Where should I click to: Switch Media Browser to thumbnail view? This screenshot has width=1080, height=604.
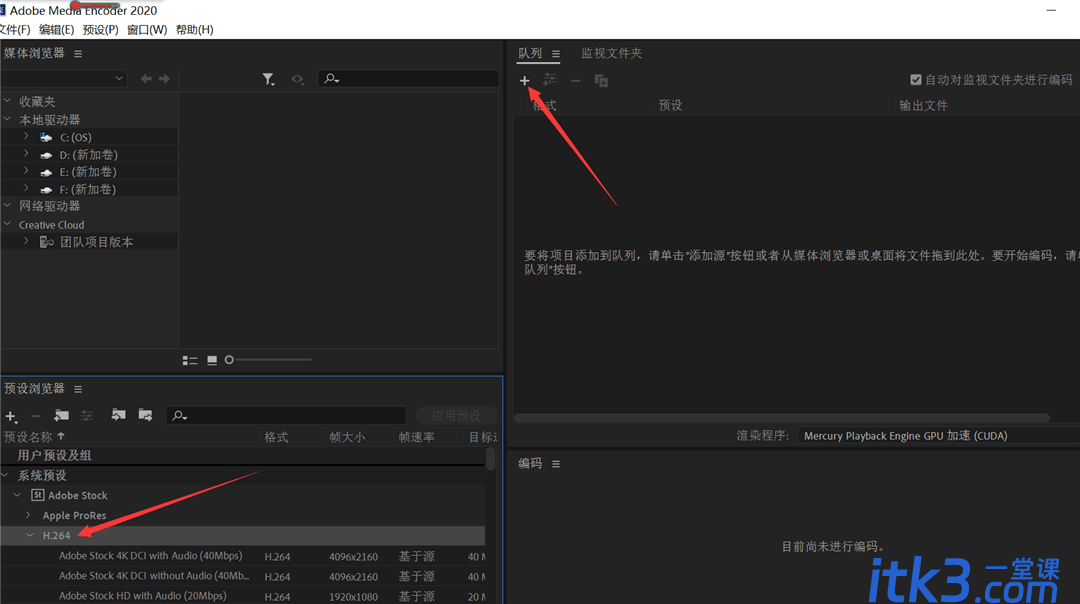click(x=212, y=360)
